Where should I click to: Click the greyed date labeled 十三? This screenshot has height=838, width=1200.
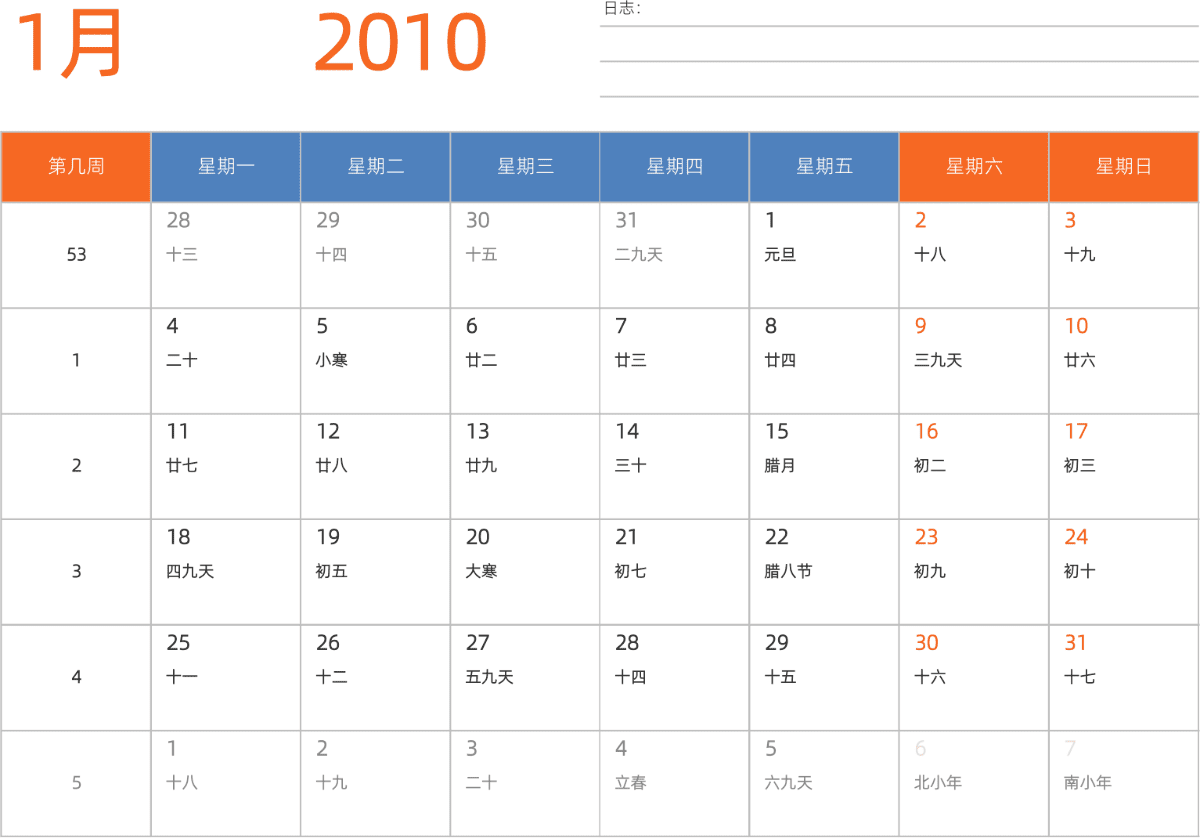coord(182,255)
